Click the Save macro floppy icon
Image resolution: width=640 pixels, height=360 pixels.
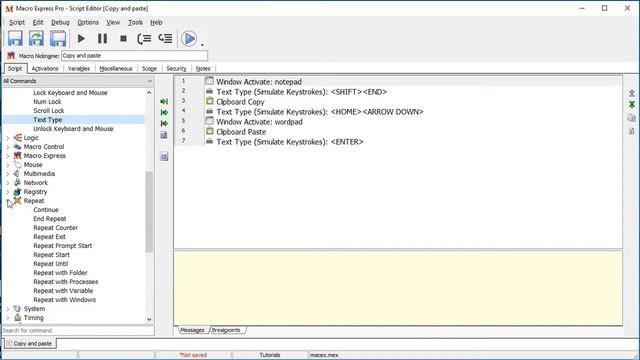point(15,38)
